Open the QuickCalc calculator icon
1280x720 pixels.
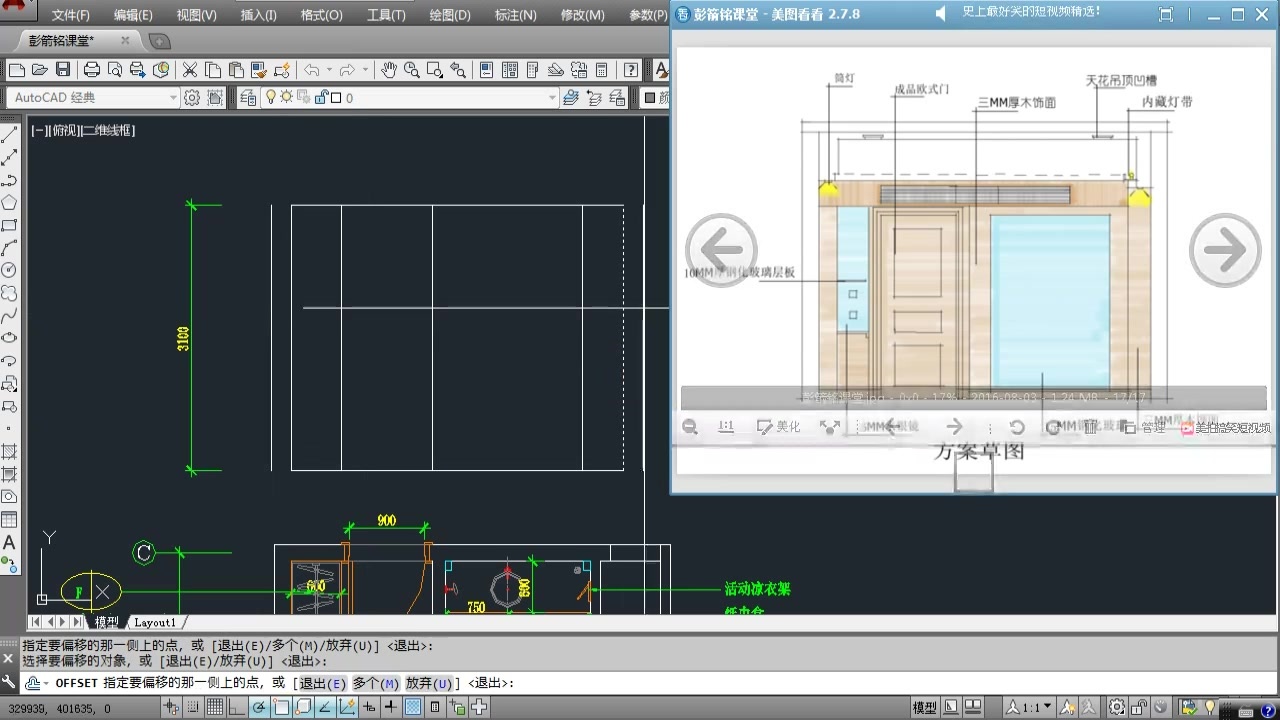[x=602, y=70]
